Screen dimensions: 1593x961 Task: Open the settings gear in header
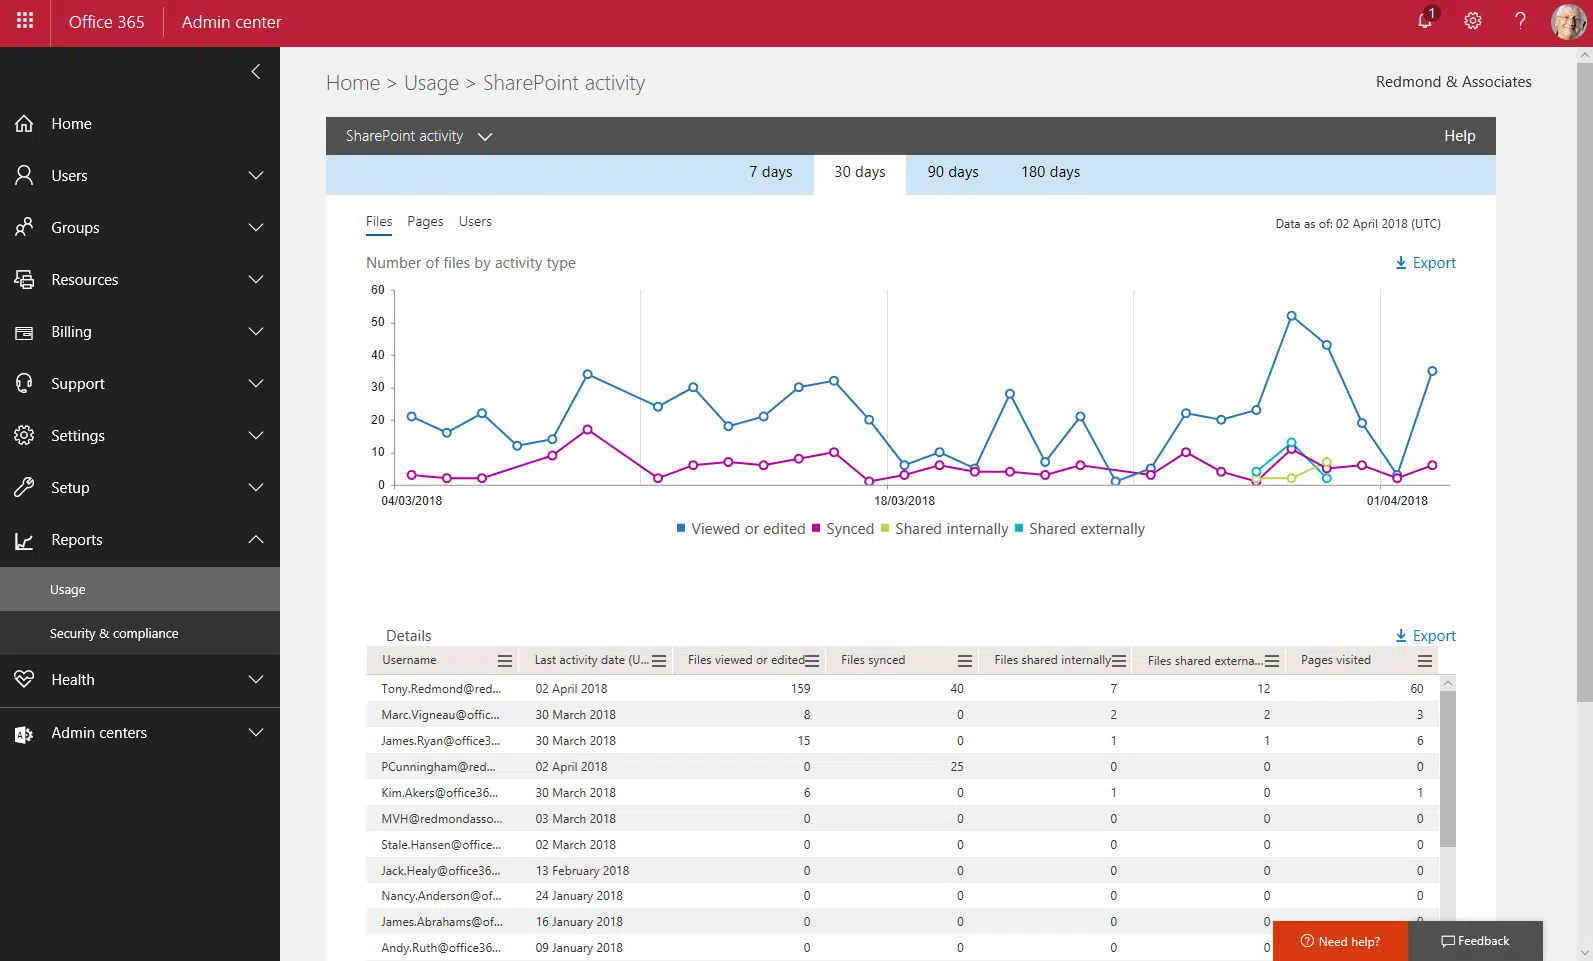point(1472,21)
